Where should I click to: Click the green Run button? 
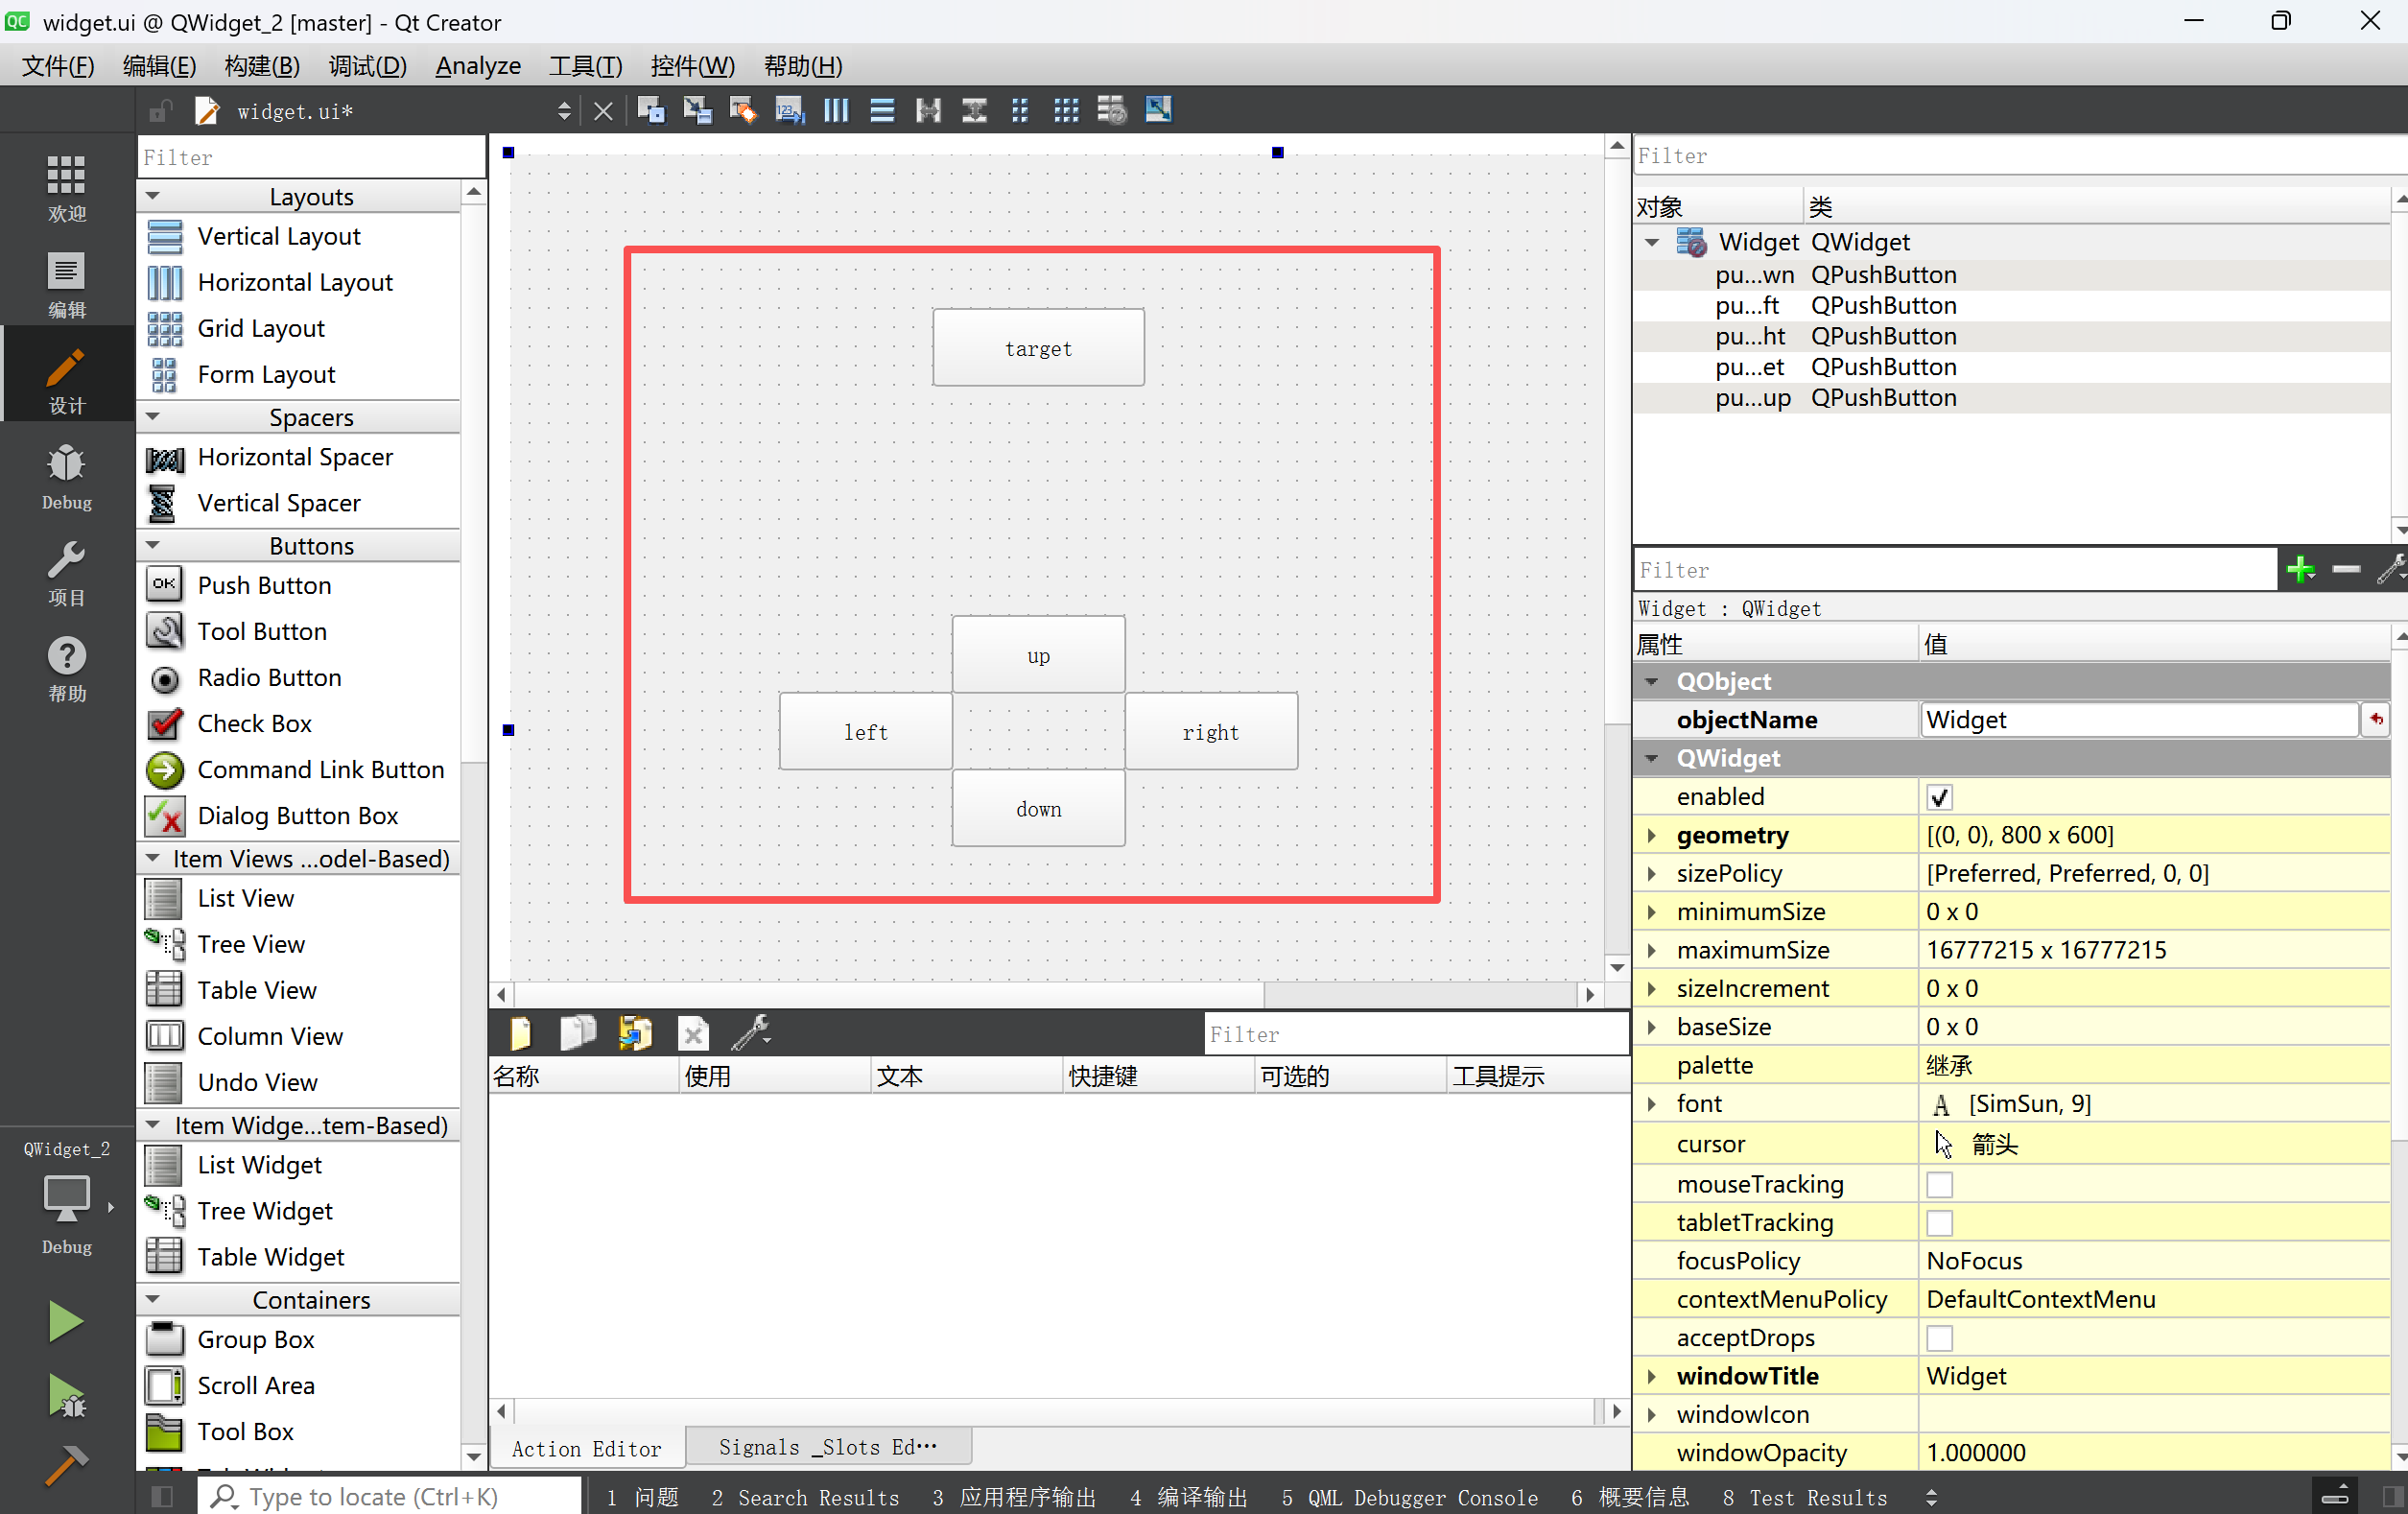point(66,1320)
